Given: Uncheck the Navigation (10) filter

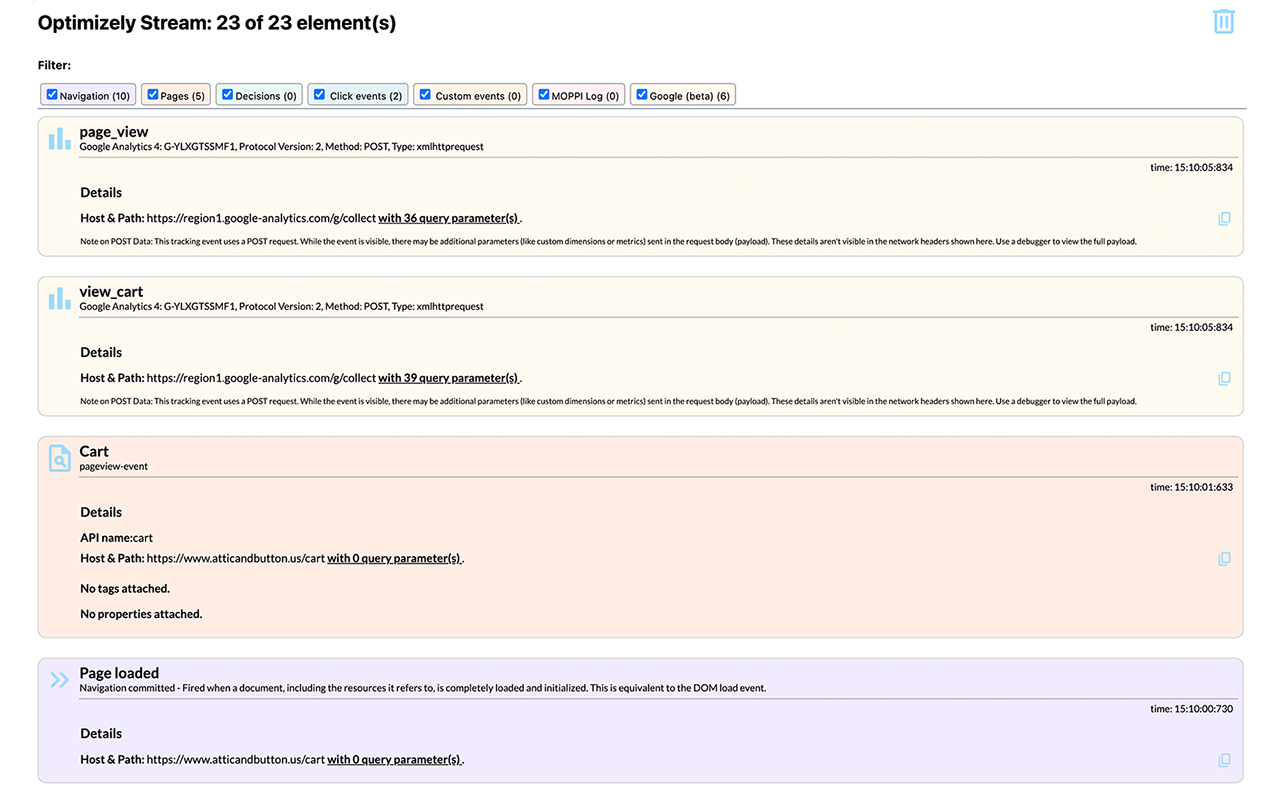Looking at the screenshot, I should click(52, 95).
